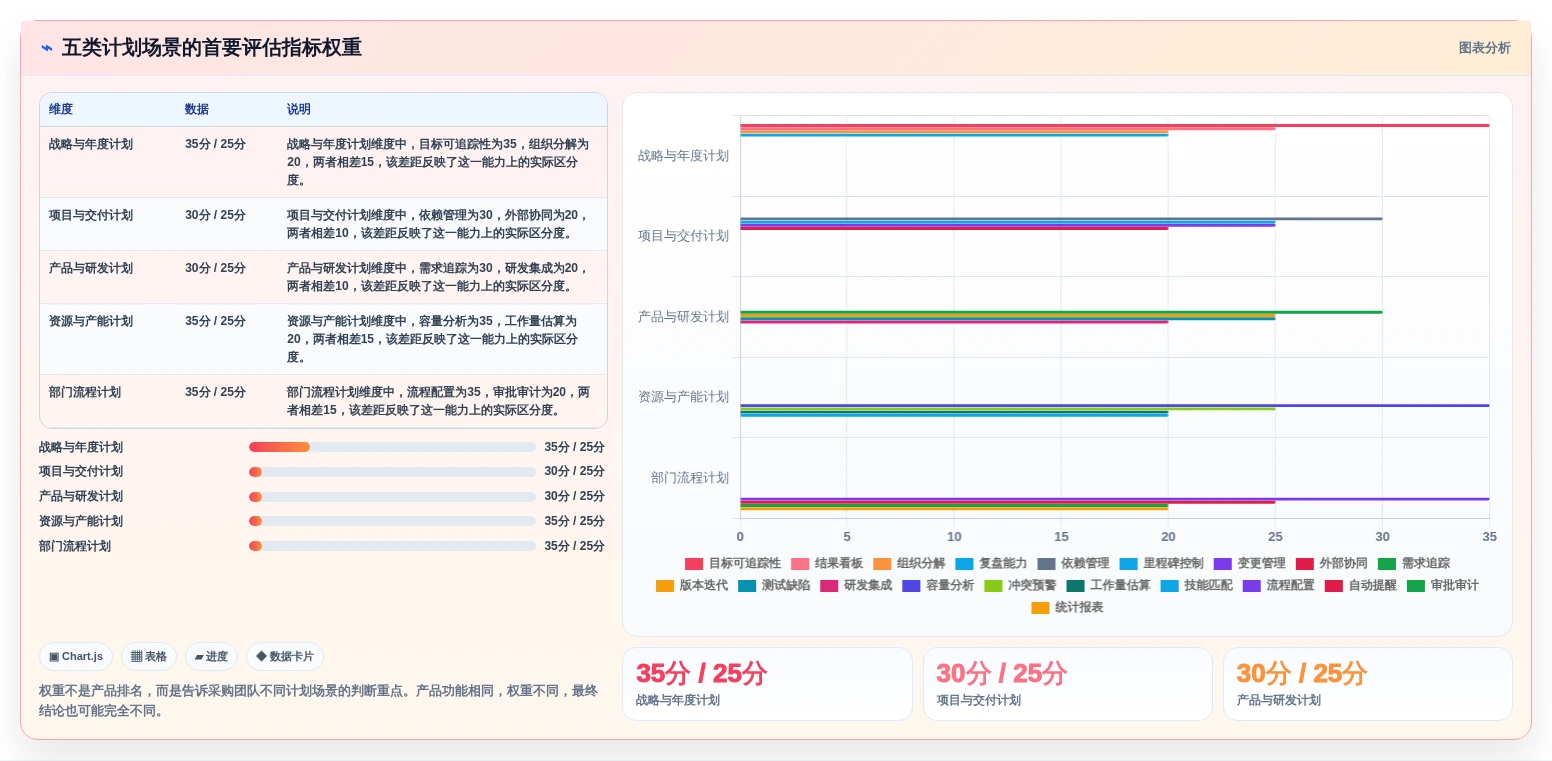Toggle 里程碑控制 legend item
This screenshot has height=761, width=1552.
click(x=1161, y=564)
